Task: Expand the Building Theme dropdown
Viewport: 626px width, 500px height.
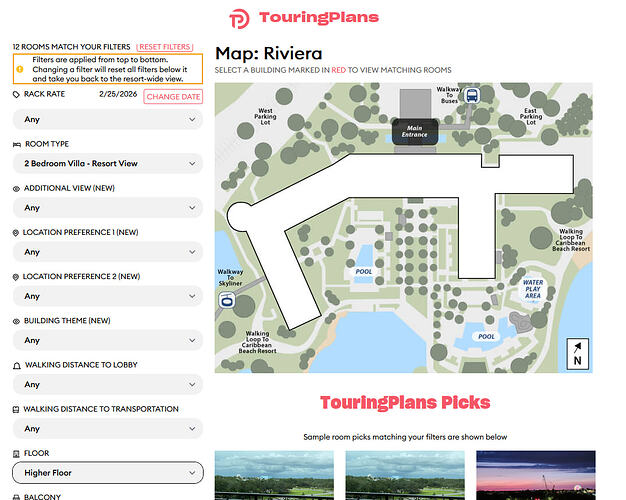Action: pos(107,340)
